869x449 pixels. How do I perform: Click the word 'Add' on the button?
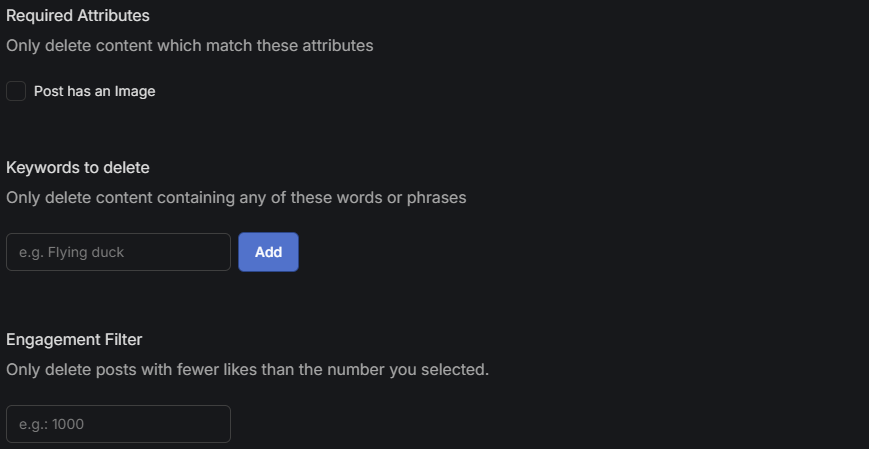268,252
